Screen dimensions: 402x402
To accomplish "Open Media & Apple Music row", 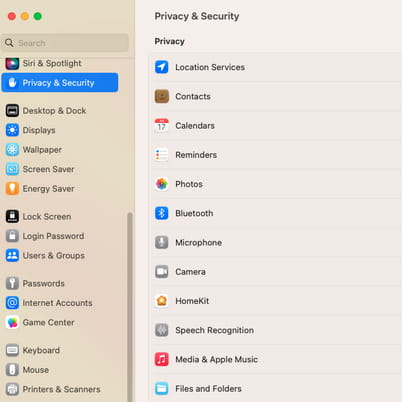I will click(277, 359).
